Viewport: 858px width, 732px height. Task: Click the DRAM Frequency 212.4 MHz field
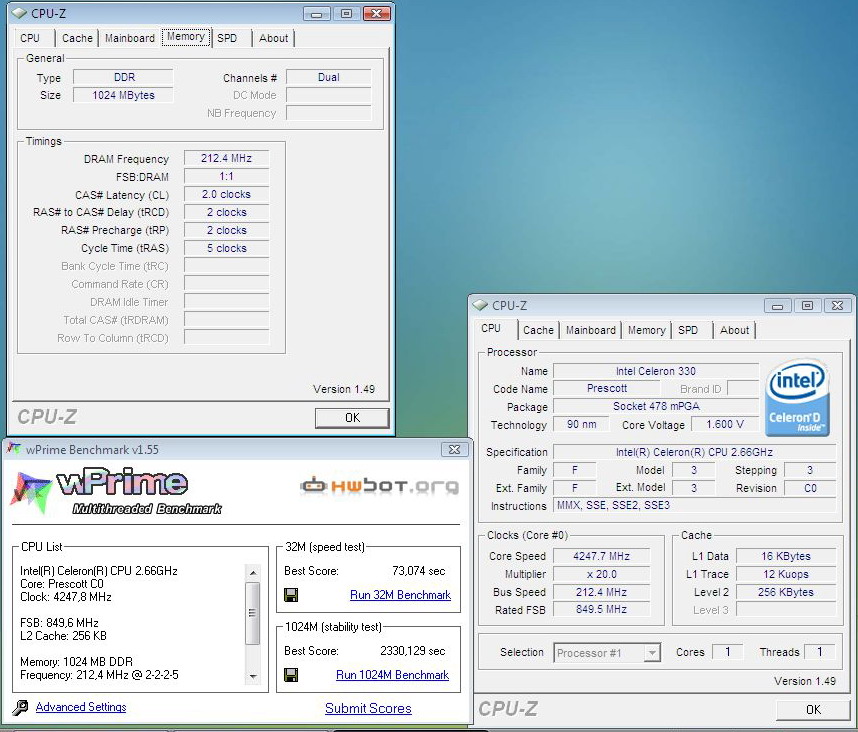(227, 159)
